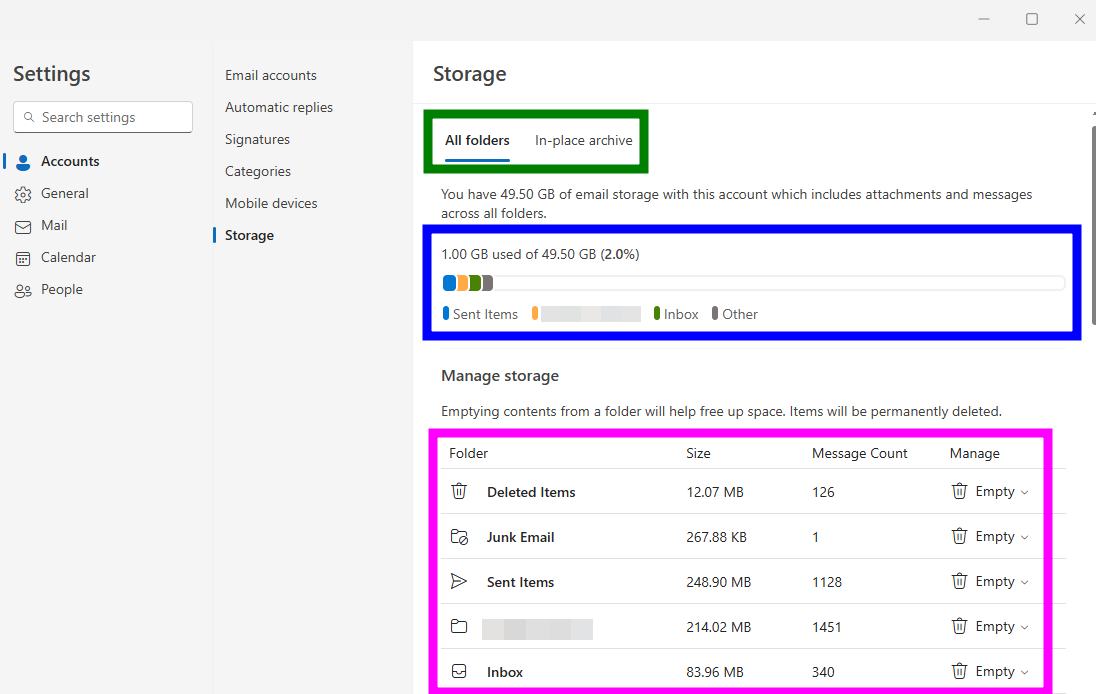
Task: Click the trash icon beside Sent Items Empty
Action: pyautogui.click(x=959, y=581)
